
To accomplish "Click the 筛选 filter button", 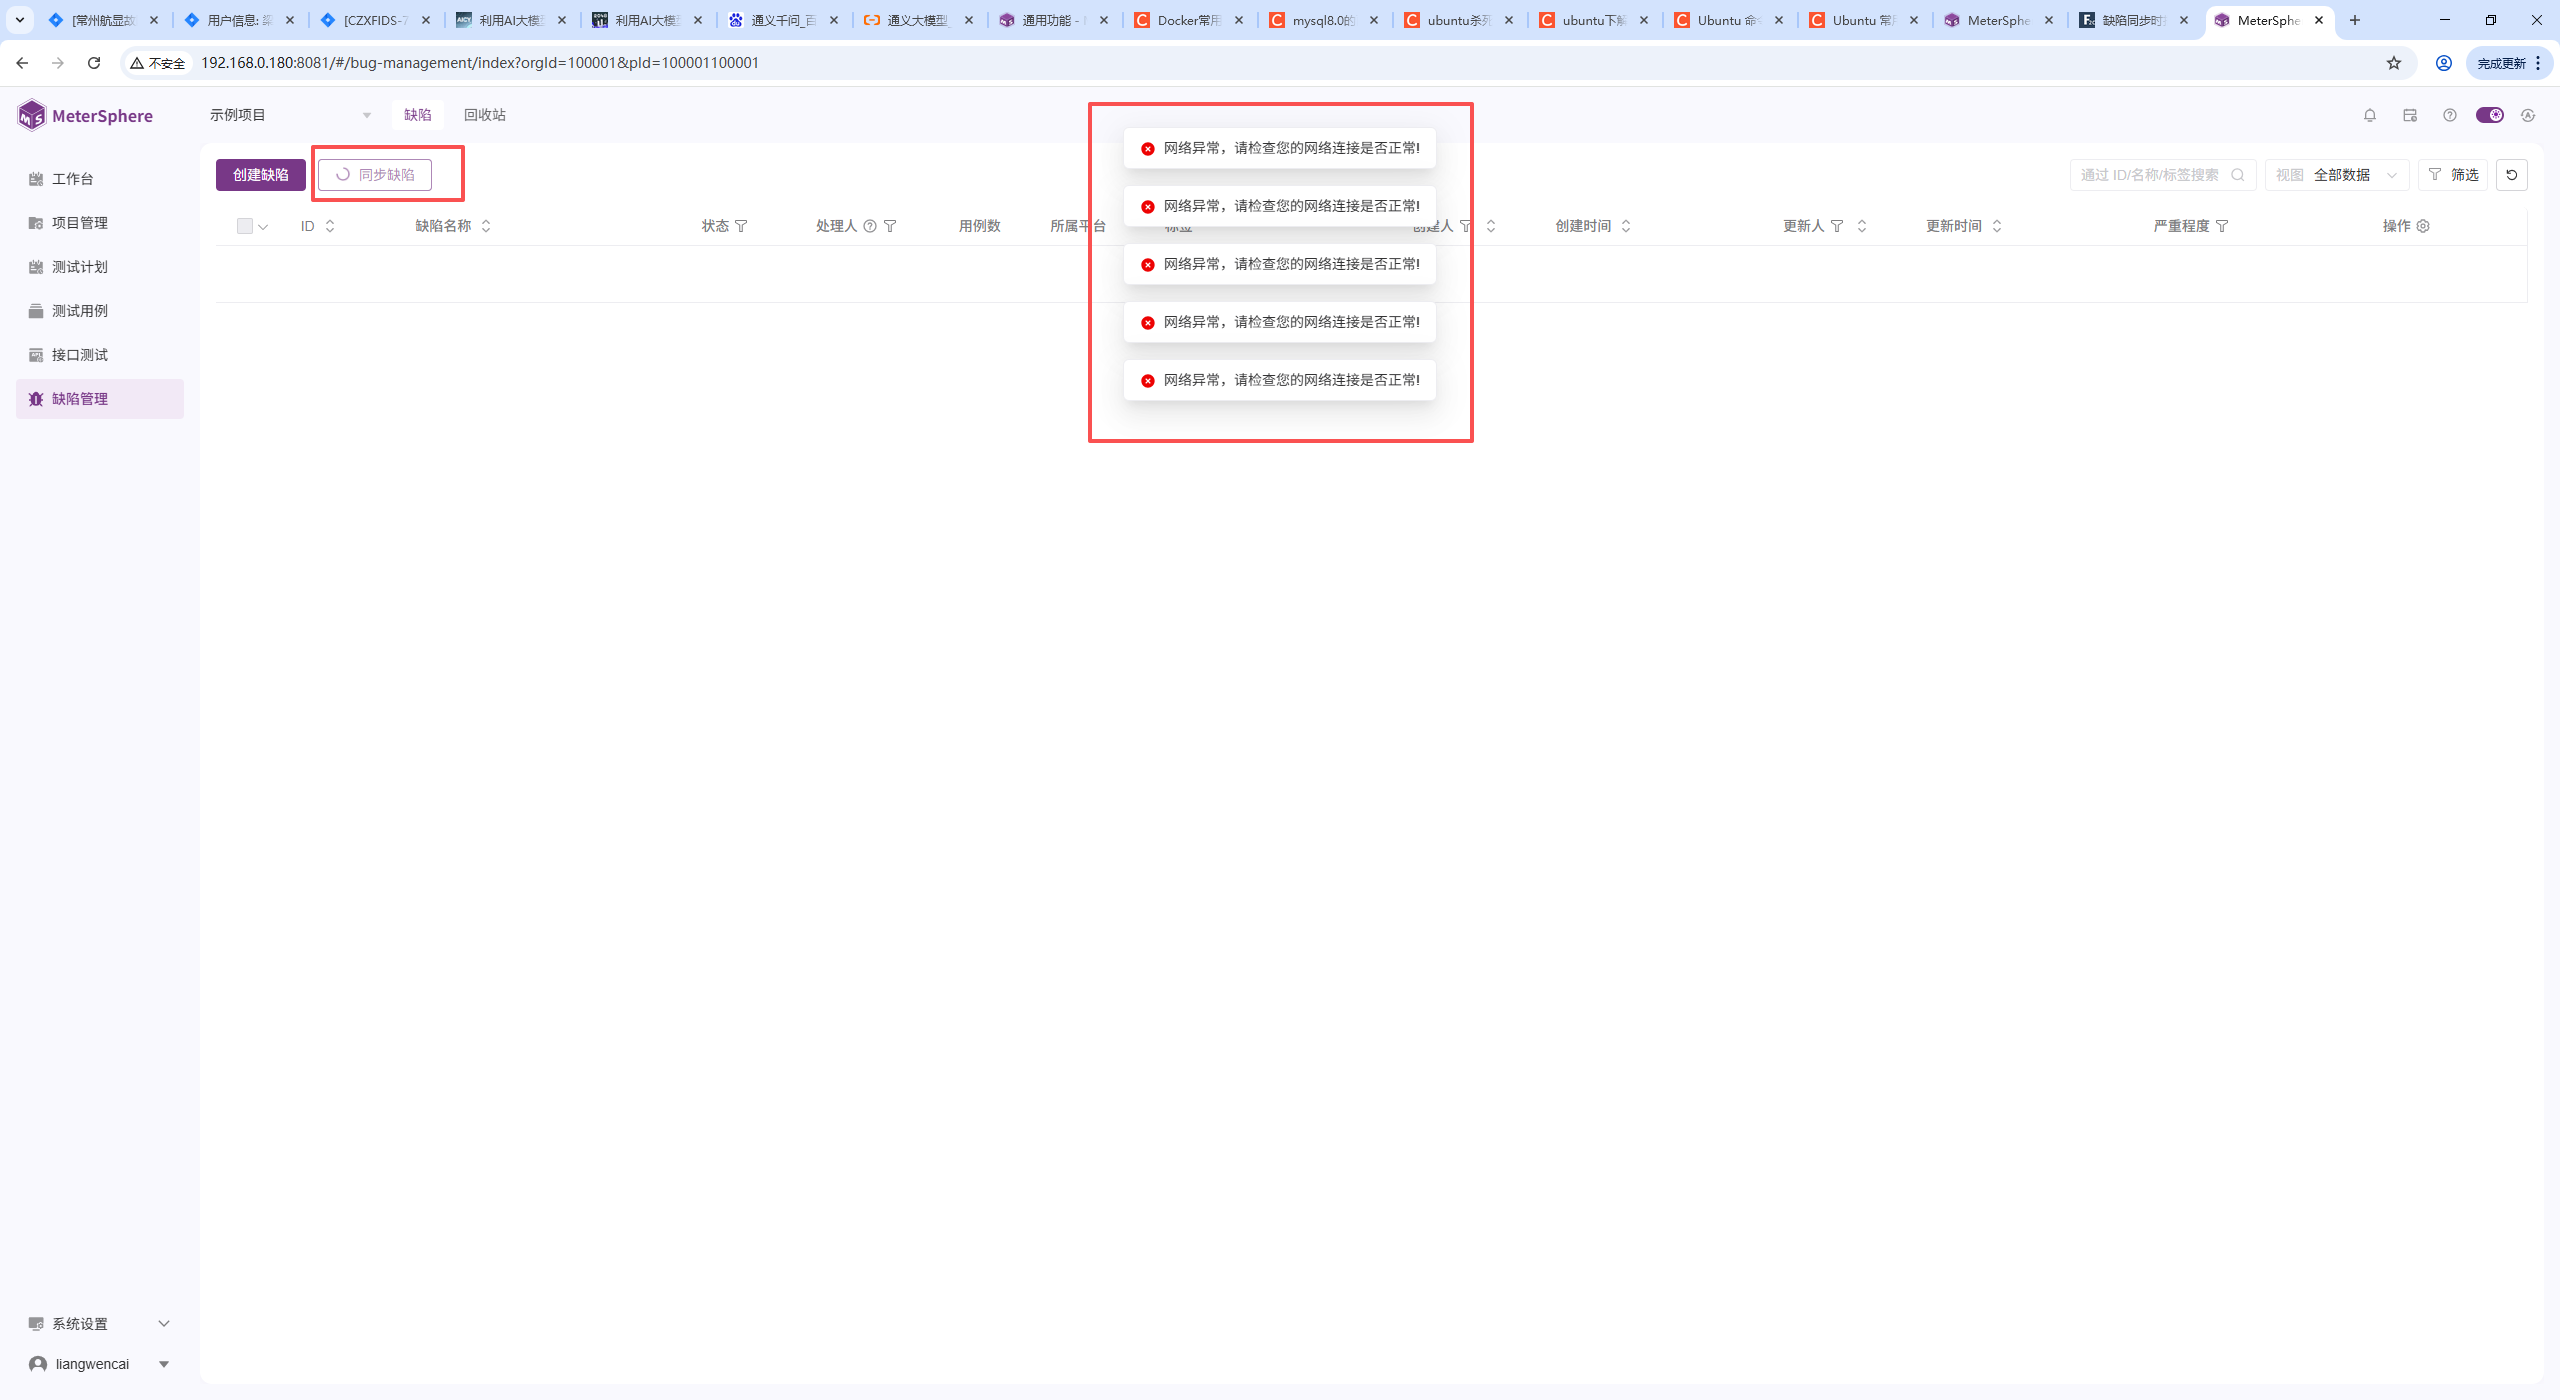I will click(x=2453, y=175).
